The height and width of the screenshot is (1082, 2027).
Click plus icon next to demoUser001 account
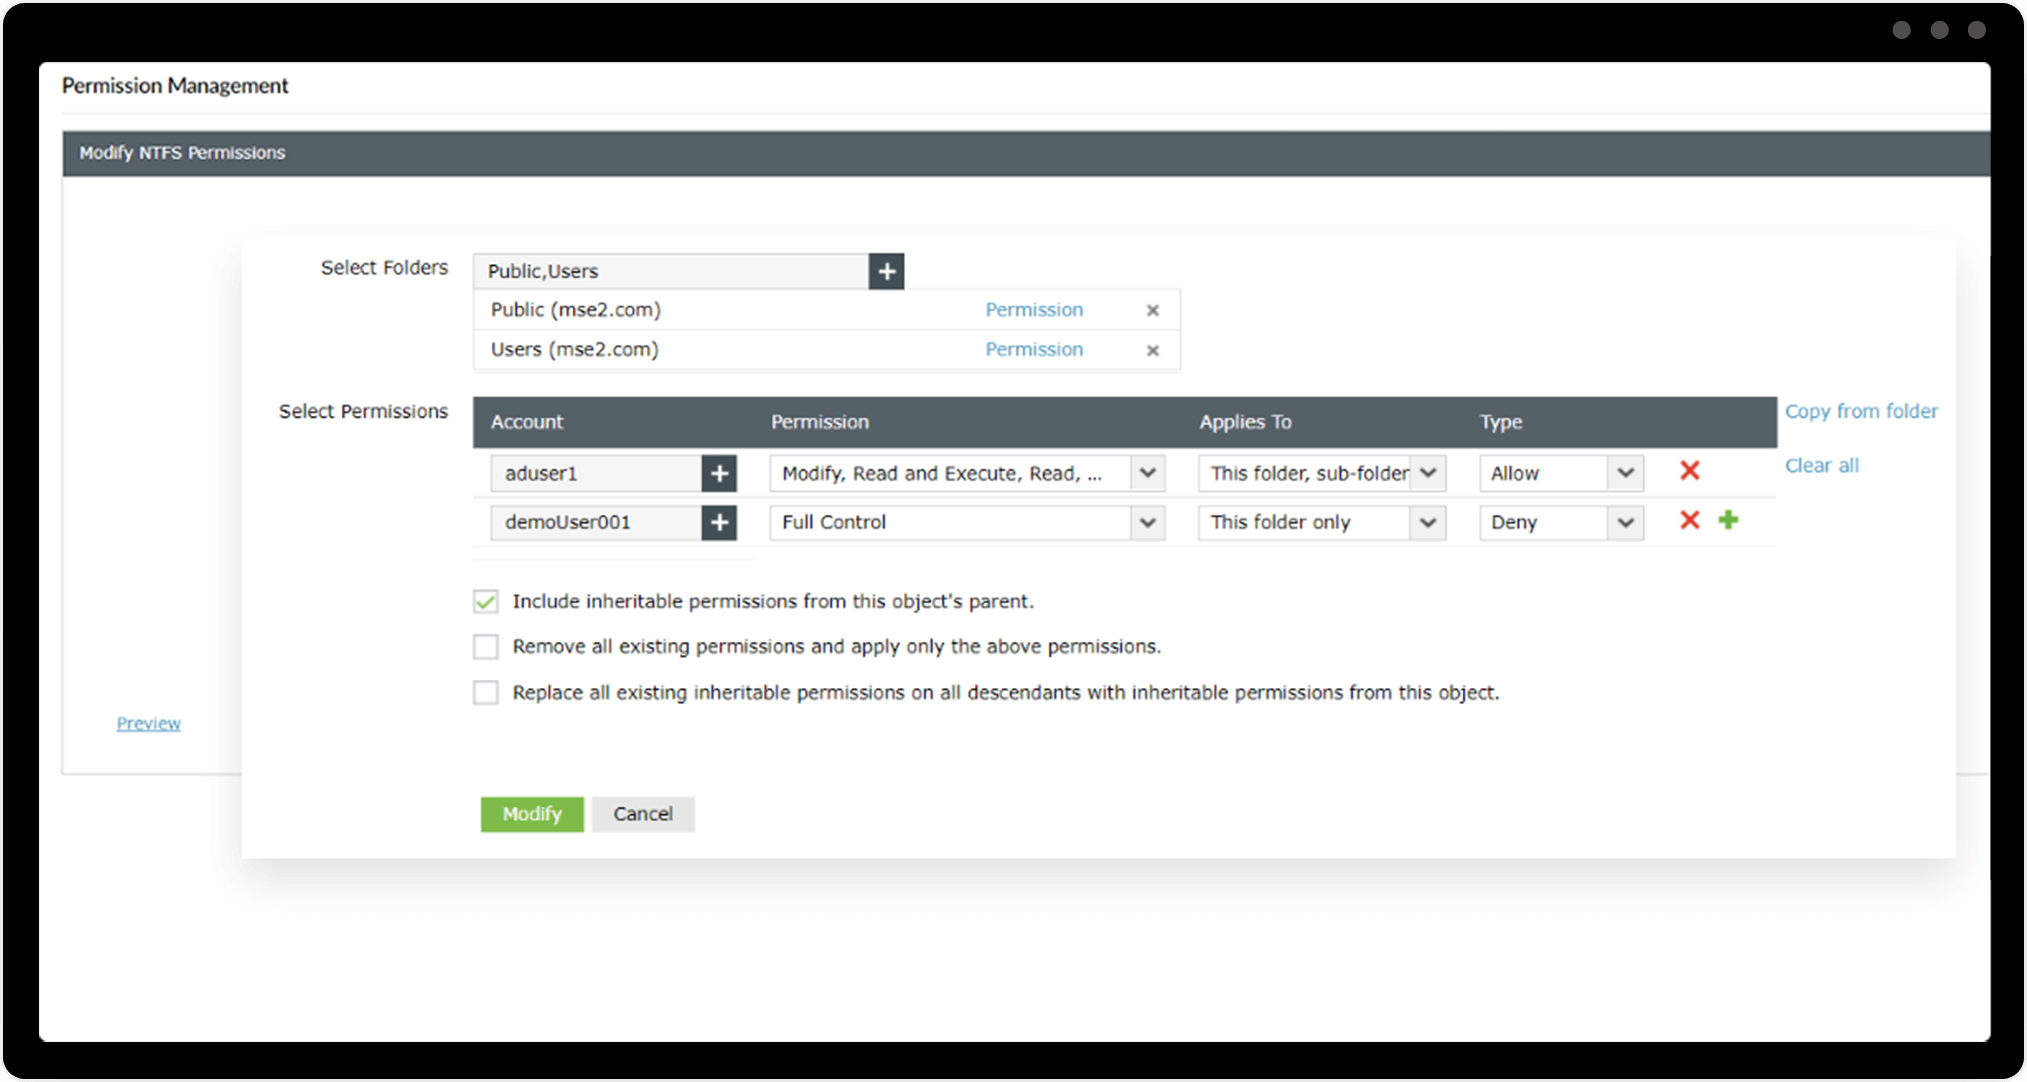[719, 522]
